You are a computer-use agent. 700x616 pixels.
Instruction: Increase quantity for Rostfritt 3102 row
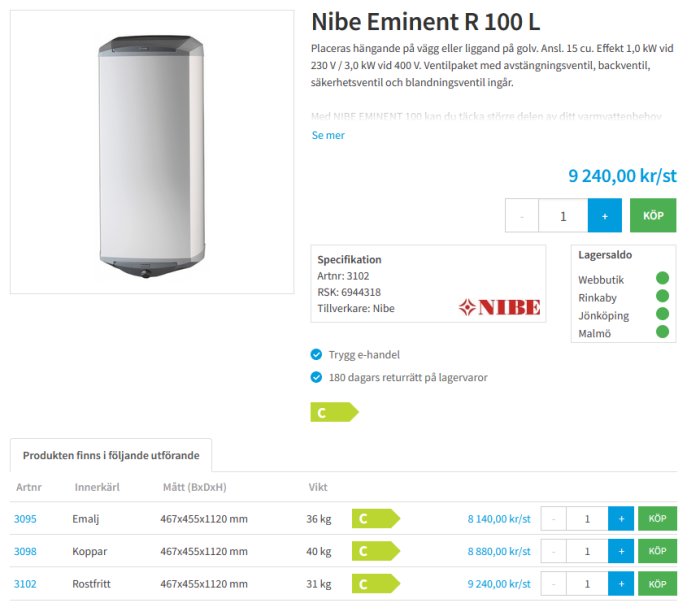click(621, 584)
